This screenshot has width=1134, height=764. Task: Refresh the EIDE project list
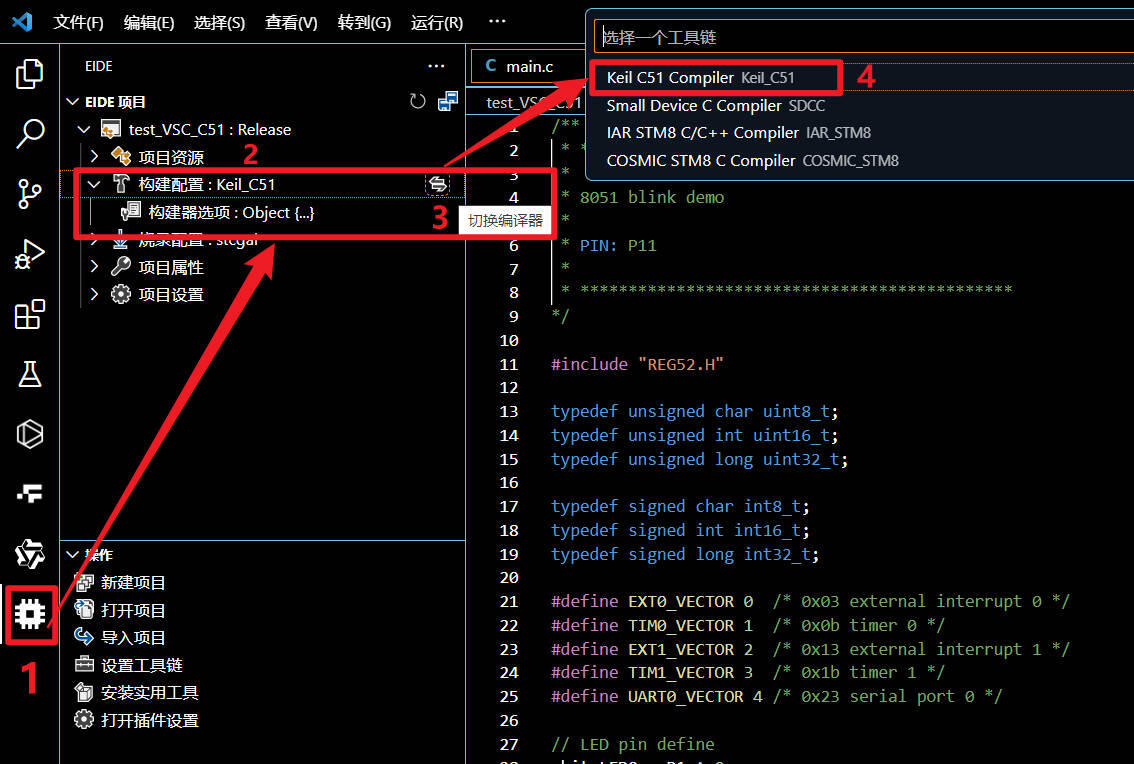pos(417,101)
